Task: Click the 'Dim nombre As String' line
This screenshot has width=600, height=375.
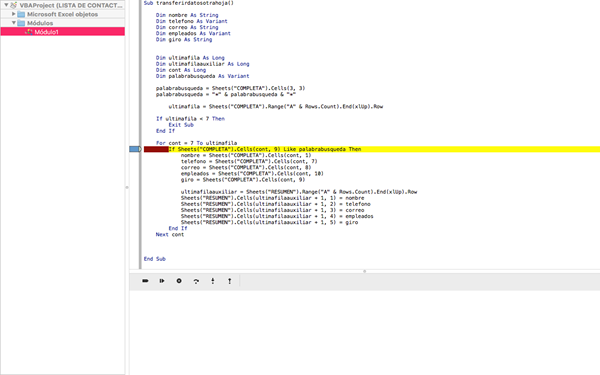Action: coord(187,15)
